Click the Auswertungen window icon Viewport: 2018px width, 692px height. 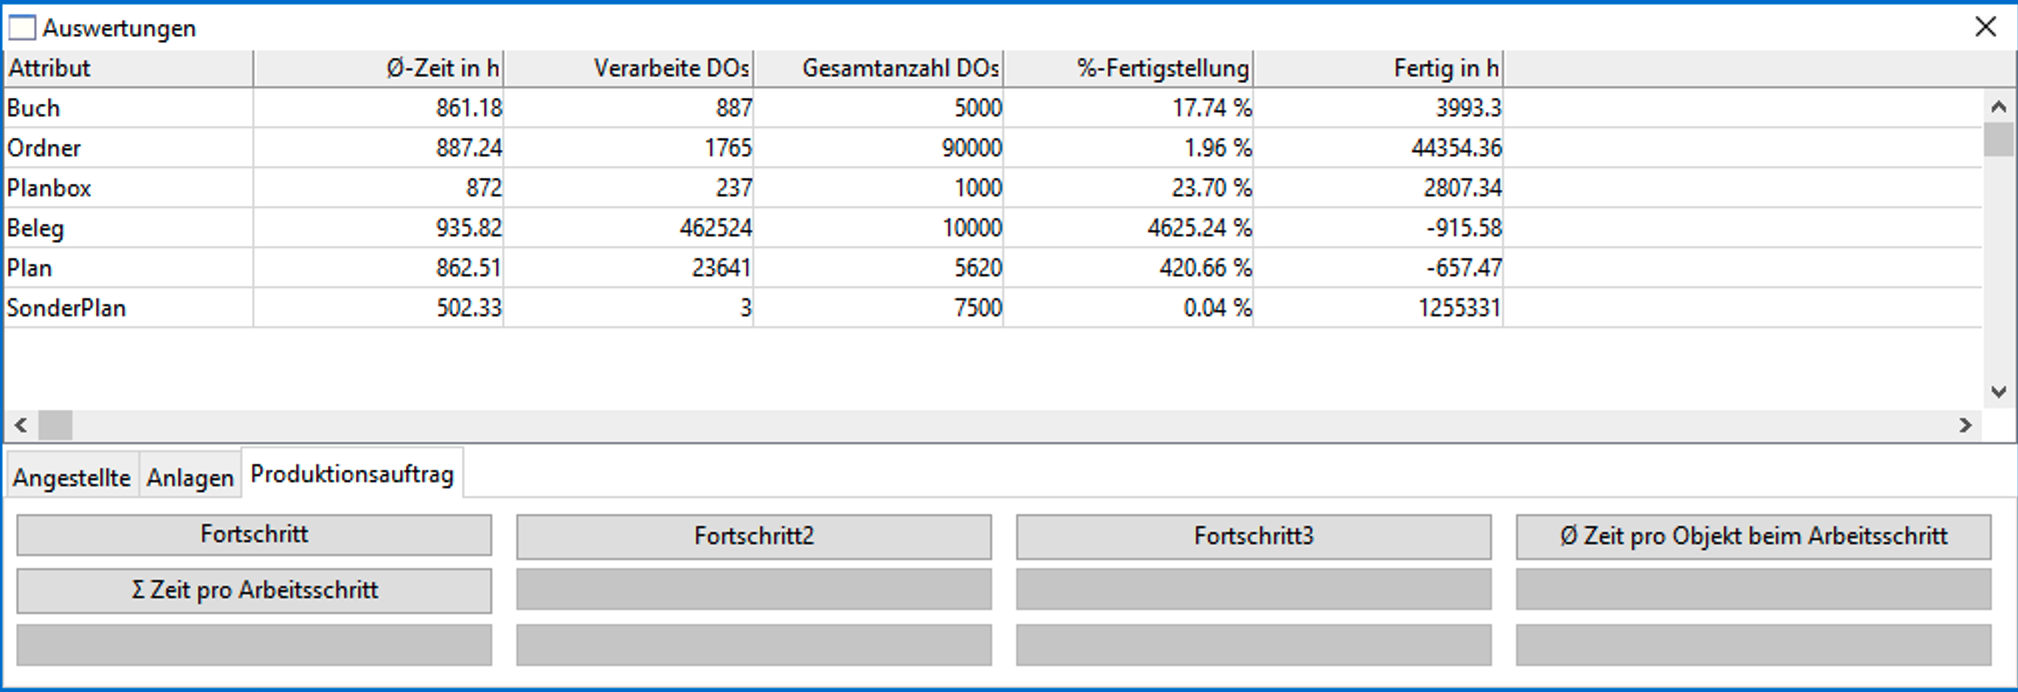coord(22,28)
